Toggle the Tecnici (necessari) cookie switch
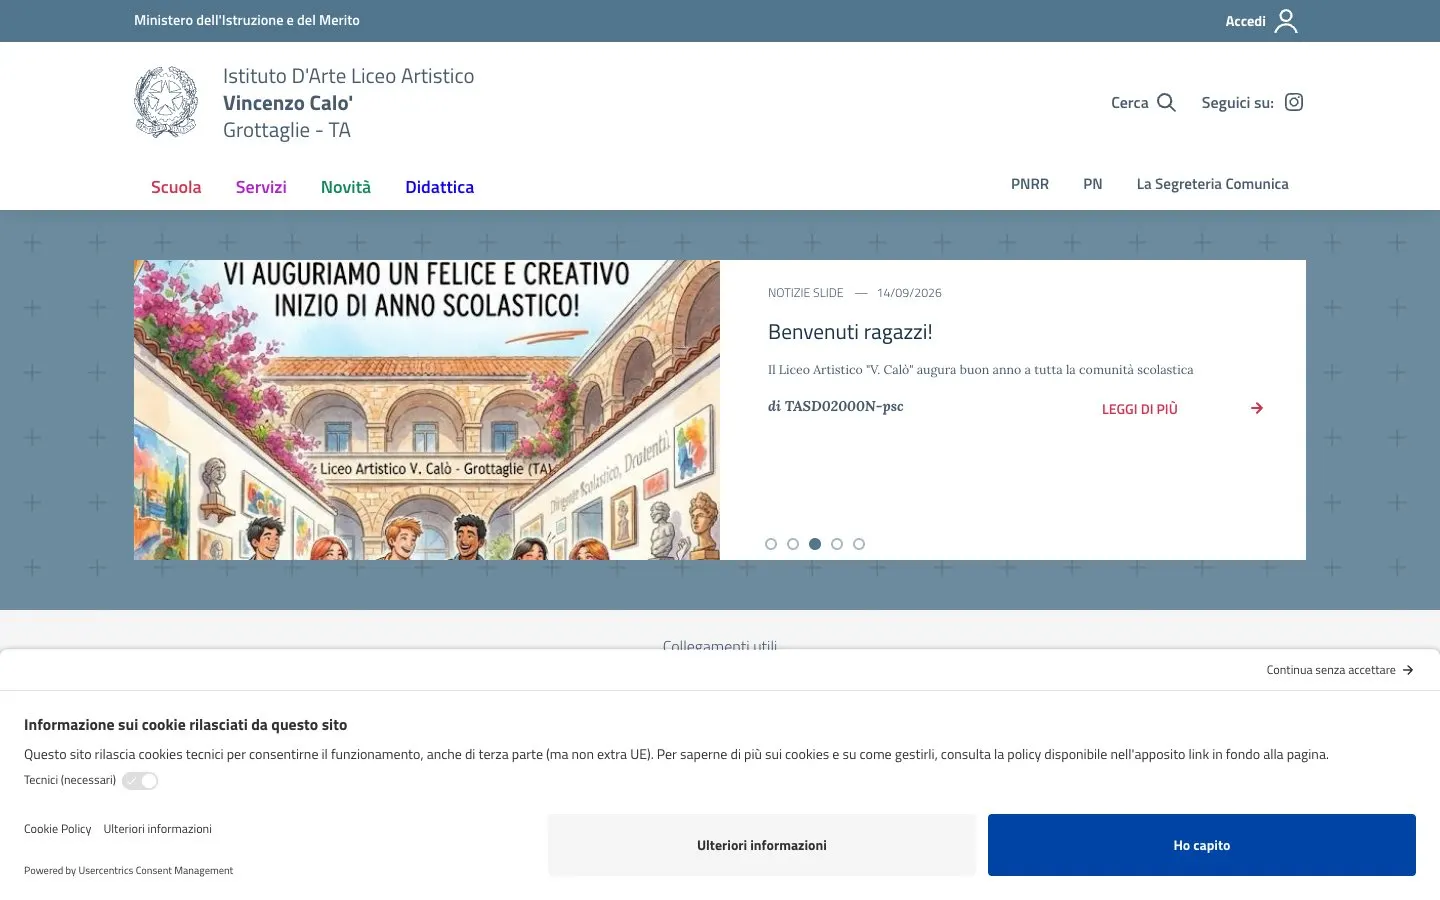 click(140, 781)
